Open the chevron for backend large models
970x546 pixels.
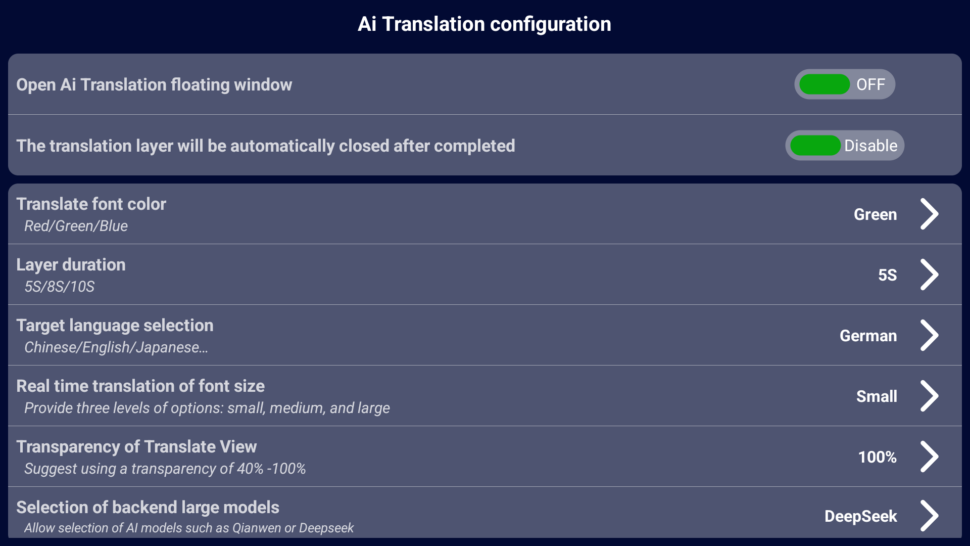[929, 516]
